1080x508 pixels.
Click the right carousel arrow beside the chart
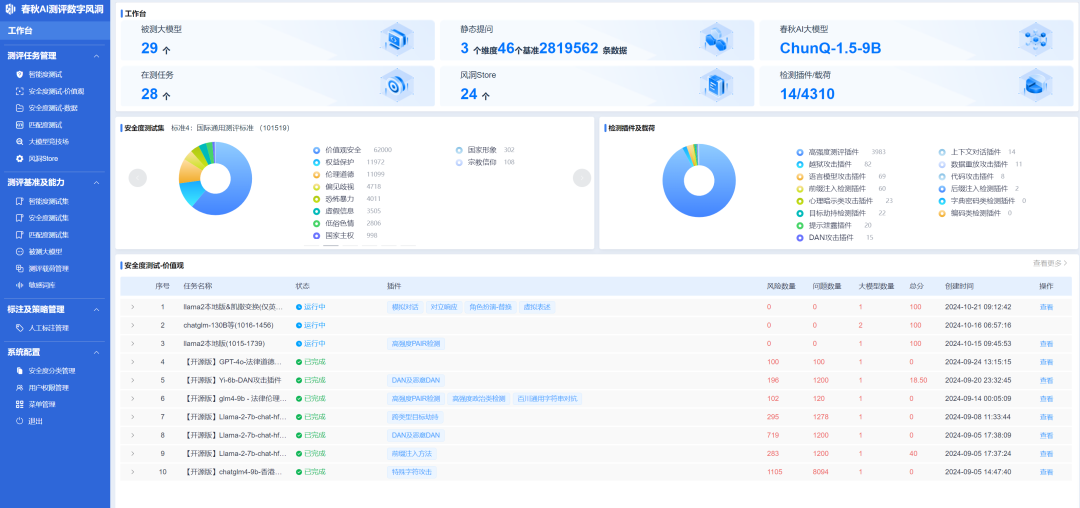[581, 177]
